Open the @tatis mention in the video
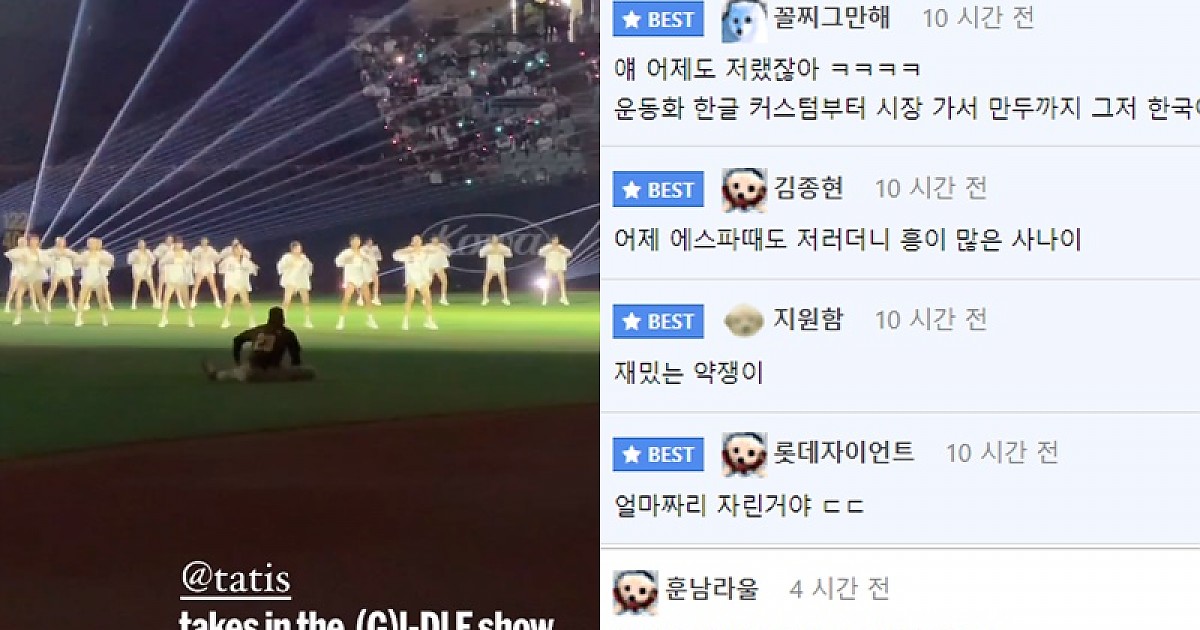This screenshot has width=1200, height=630. pyautogui.click(x=236, y=579)
